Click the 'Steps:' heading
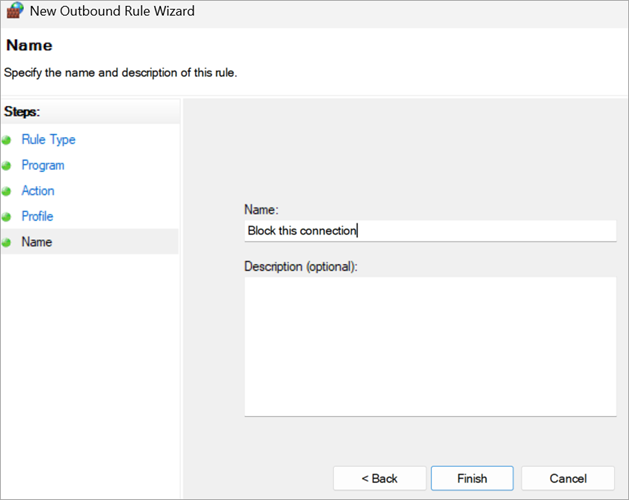 (22, 112)
